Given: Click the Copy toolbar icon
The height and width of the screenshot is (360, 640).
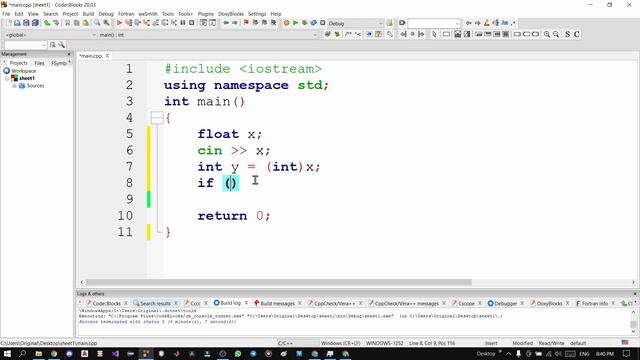Looking at the screenshot, I should [x=76, y=23].
